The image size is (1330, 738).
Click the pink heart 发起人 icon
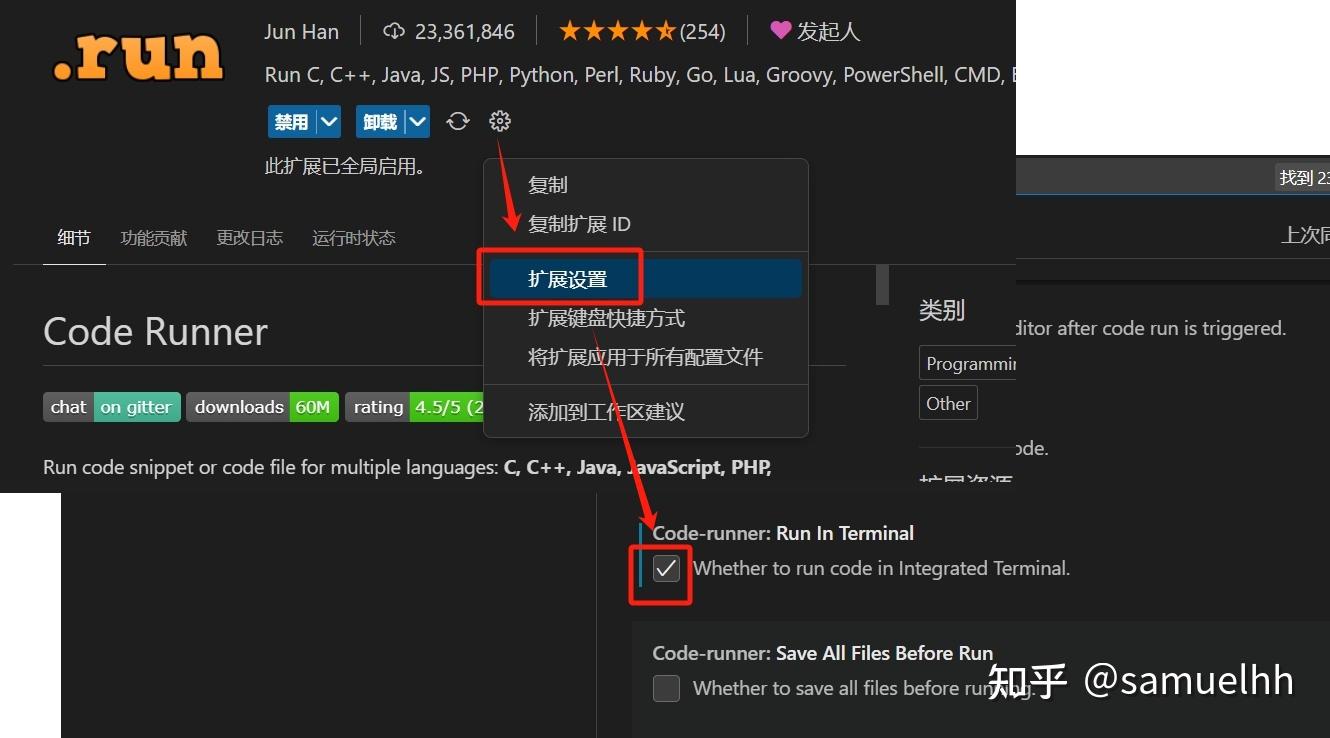pos(782,31)
